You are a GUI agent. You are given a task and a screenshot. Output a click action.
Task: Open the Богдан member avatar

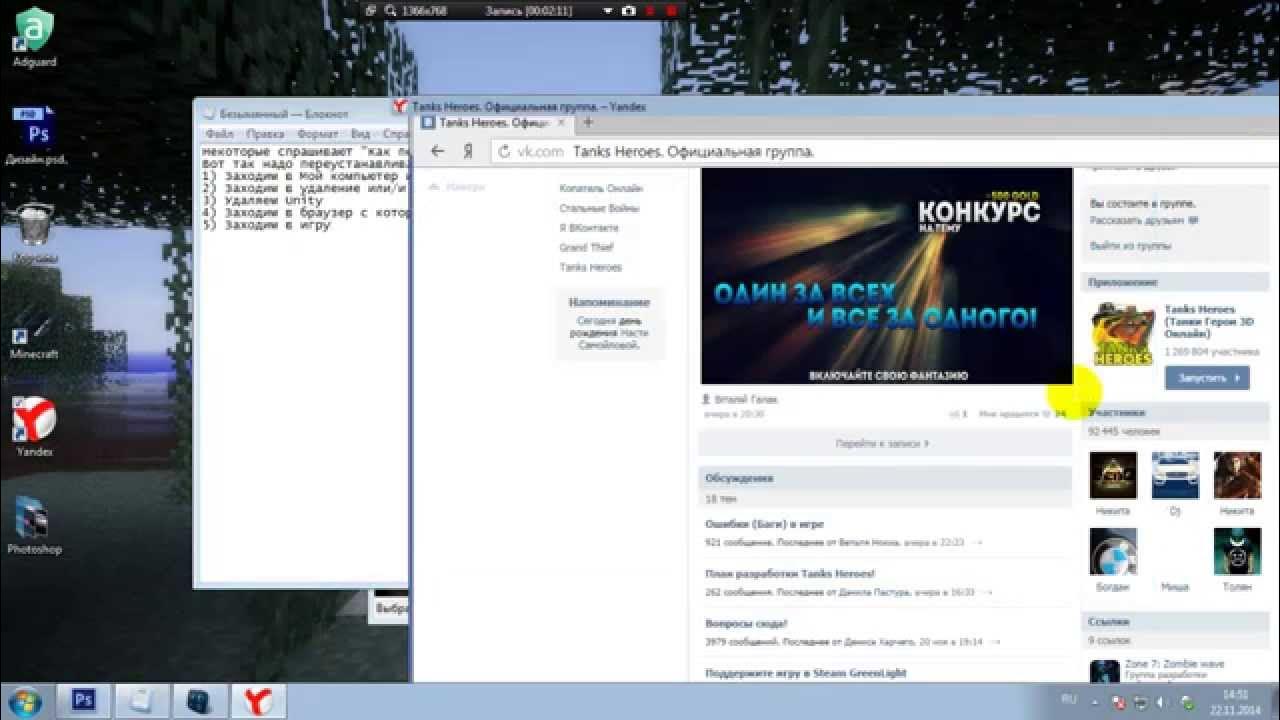(x=1113, y=552)
